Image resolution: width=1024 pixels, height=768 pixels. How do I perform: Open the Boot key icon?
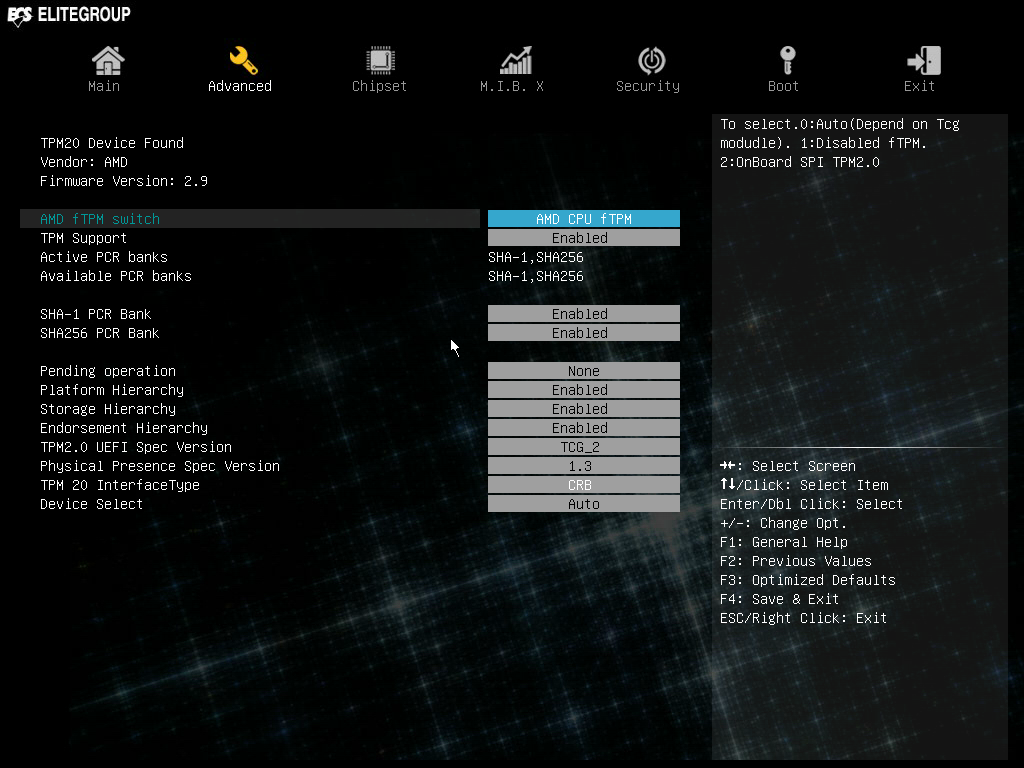point(788,61)
